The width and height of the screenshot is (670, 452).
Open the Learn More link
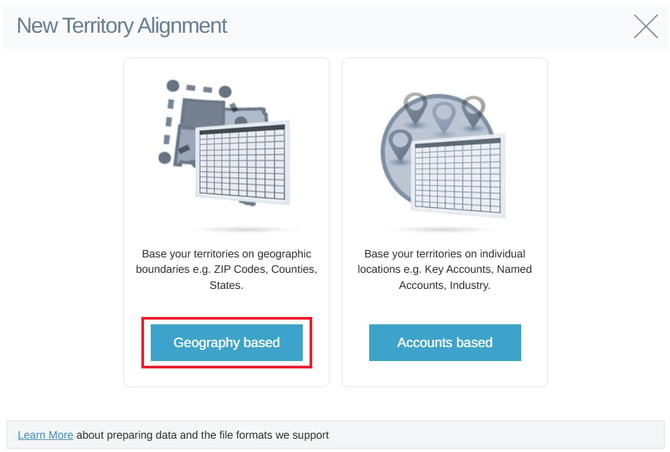click(45, 435)
